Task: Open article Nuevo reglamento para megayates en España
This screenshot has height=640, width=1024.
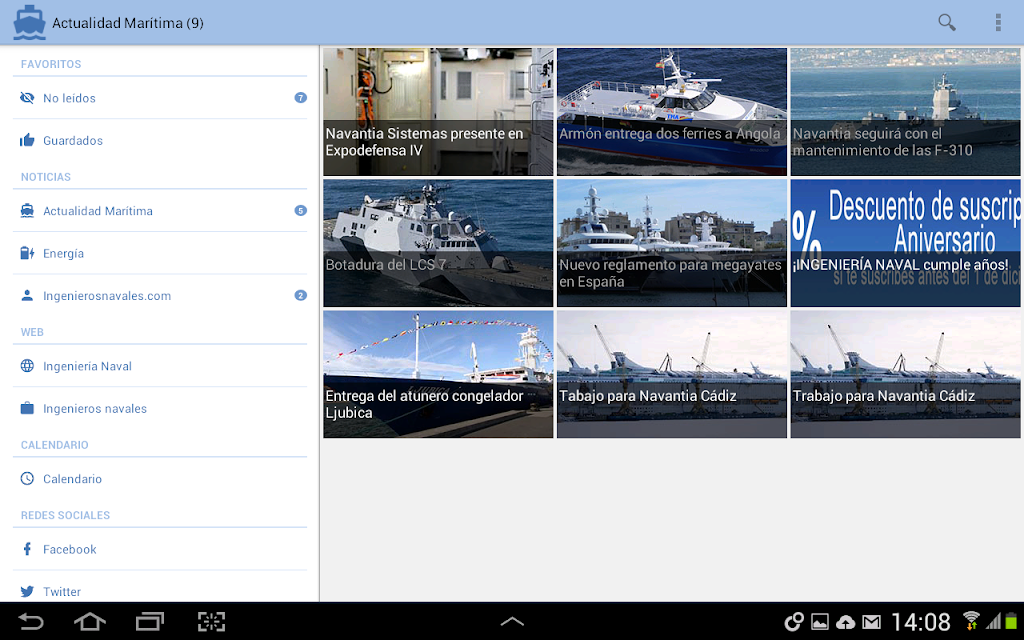Action: (x=672, y=243)
